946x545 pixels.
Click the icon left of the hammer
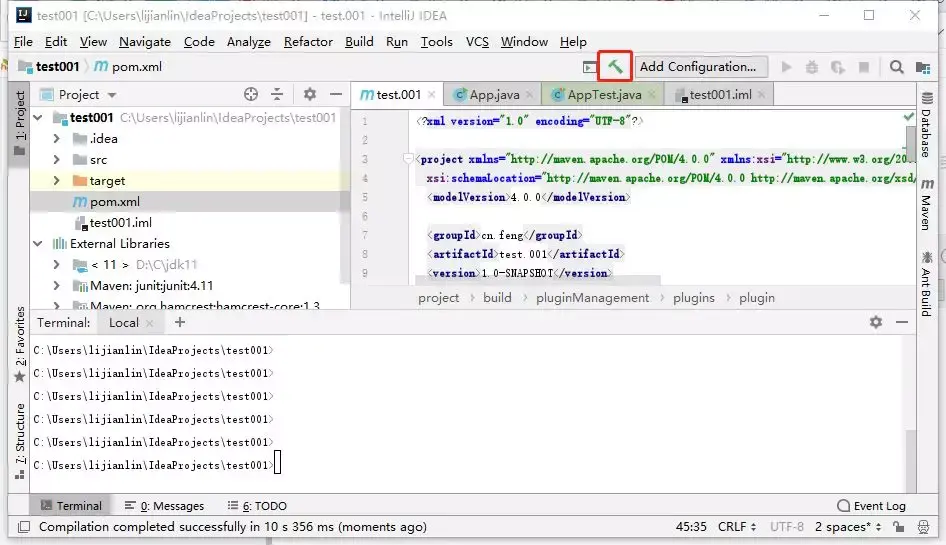click(589, 67)
